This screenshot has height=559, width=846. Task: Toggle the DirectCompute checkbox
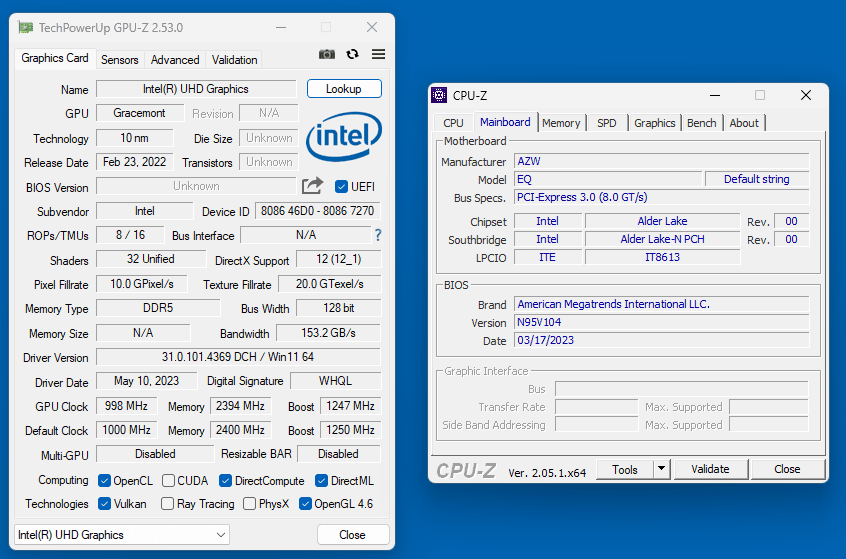[226, 480]
